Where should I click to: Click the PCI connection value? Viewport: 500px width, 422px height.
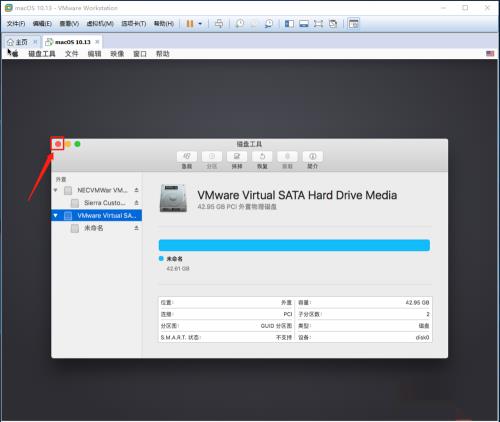[288, 314]
